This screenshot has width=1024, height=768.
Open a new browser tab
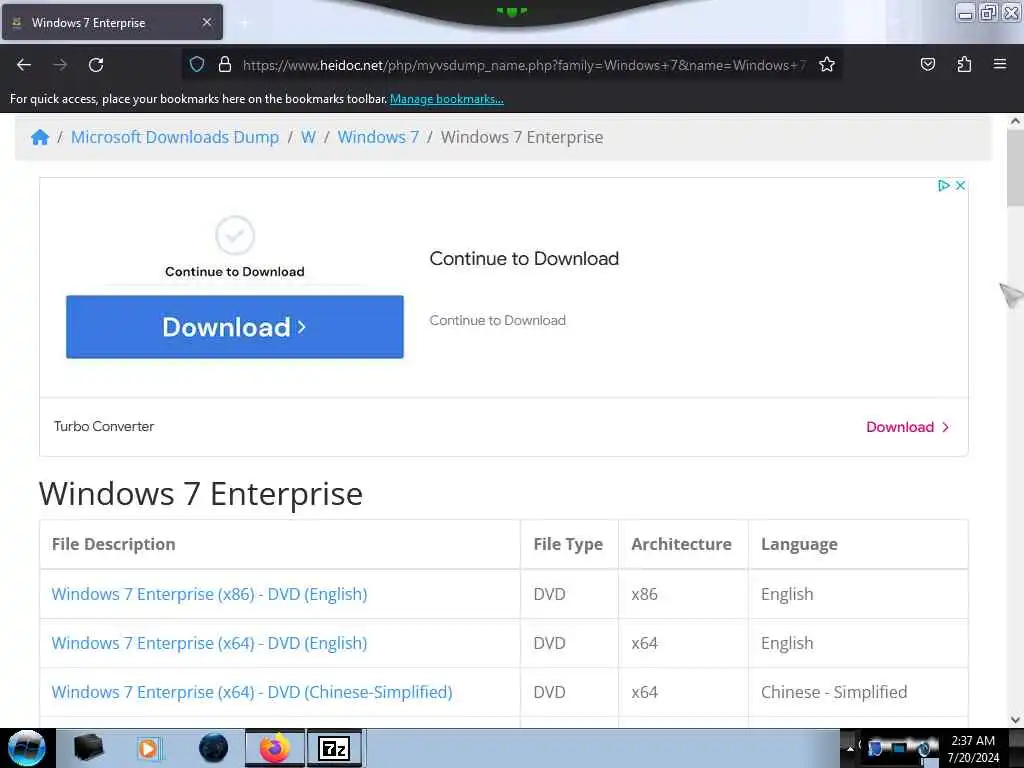tap(244, 23)
